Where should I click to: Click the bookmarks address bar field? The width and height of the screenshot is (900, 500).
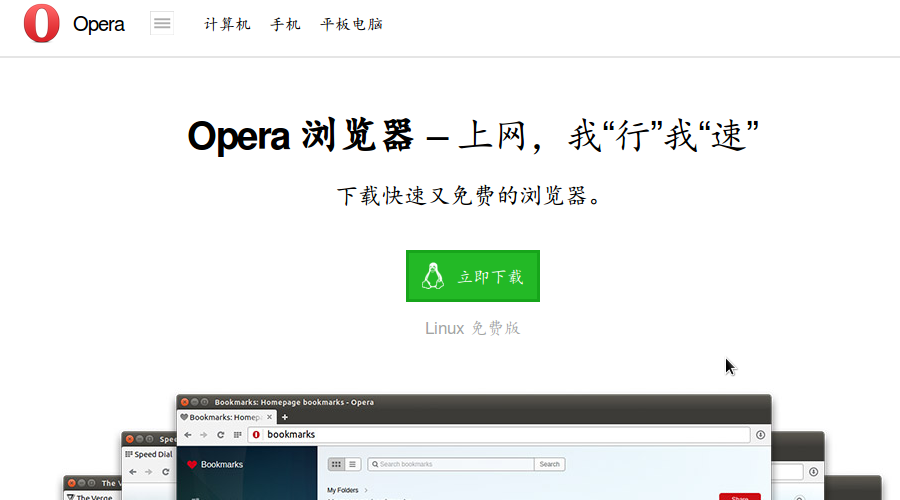pyautogui.click(x=499, y=435)
